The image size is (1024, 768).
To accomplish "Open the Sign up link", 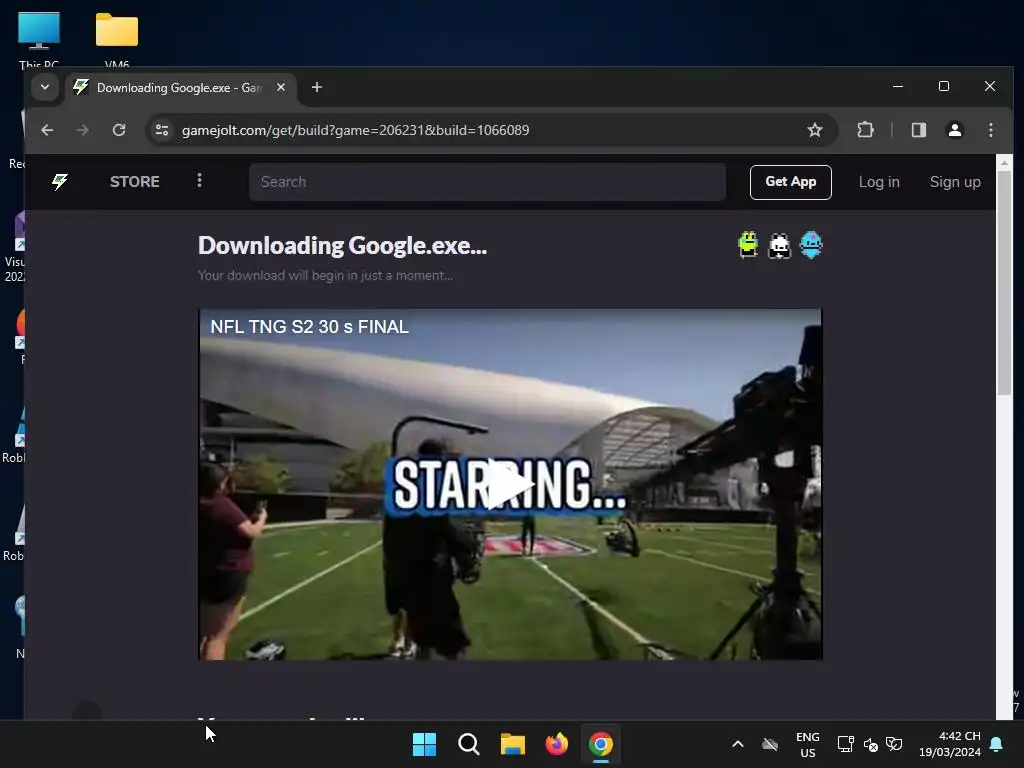I will click(x=955, y=182).
